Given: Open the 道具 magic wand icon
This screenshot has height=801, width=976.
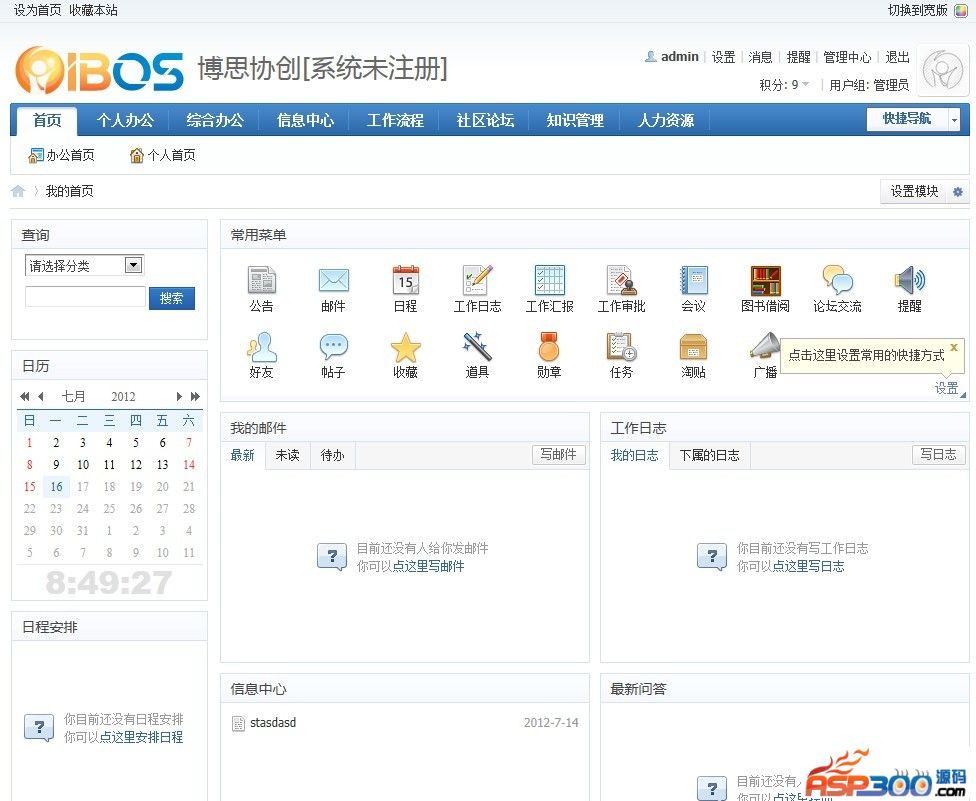Looking at the screenshot, I should point(477,346).
